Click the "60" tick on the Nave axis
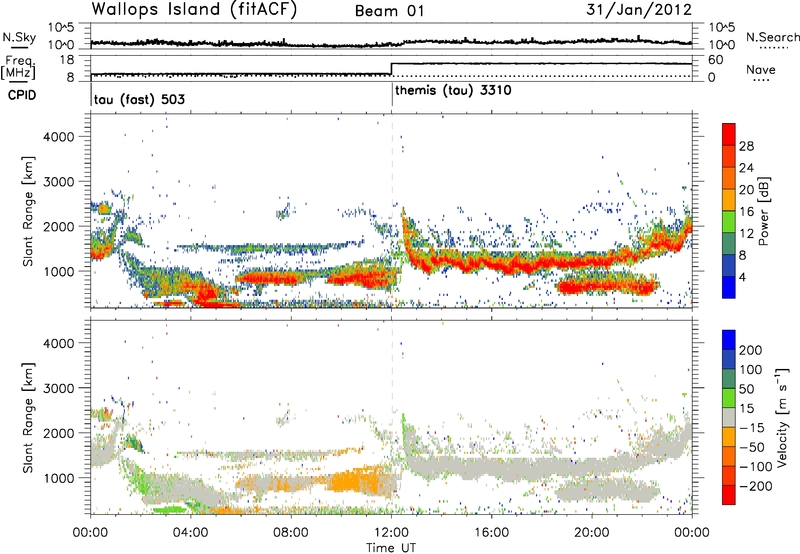 tap(715, 60)
